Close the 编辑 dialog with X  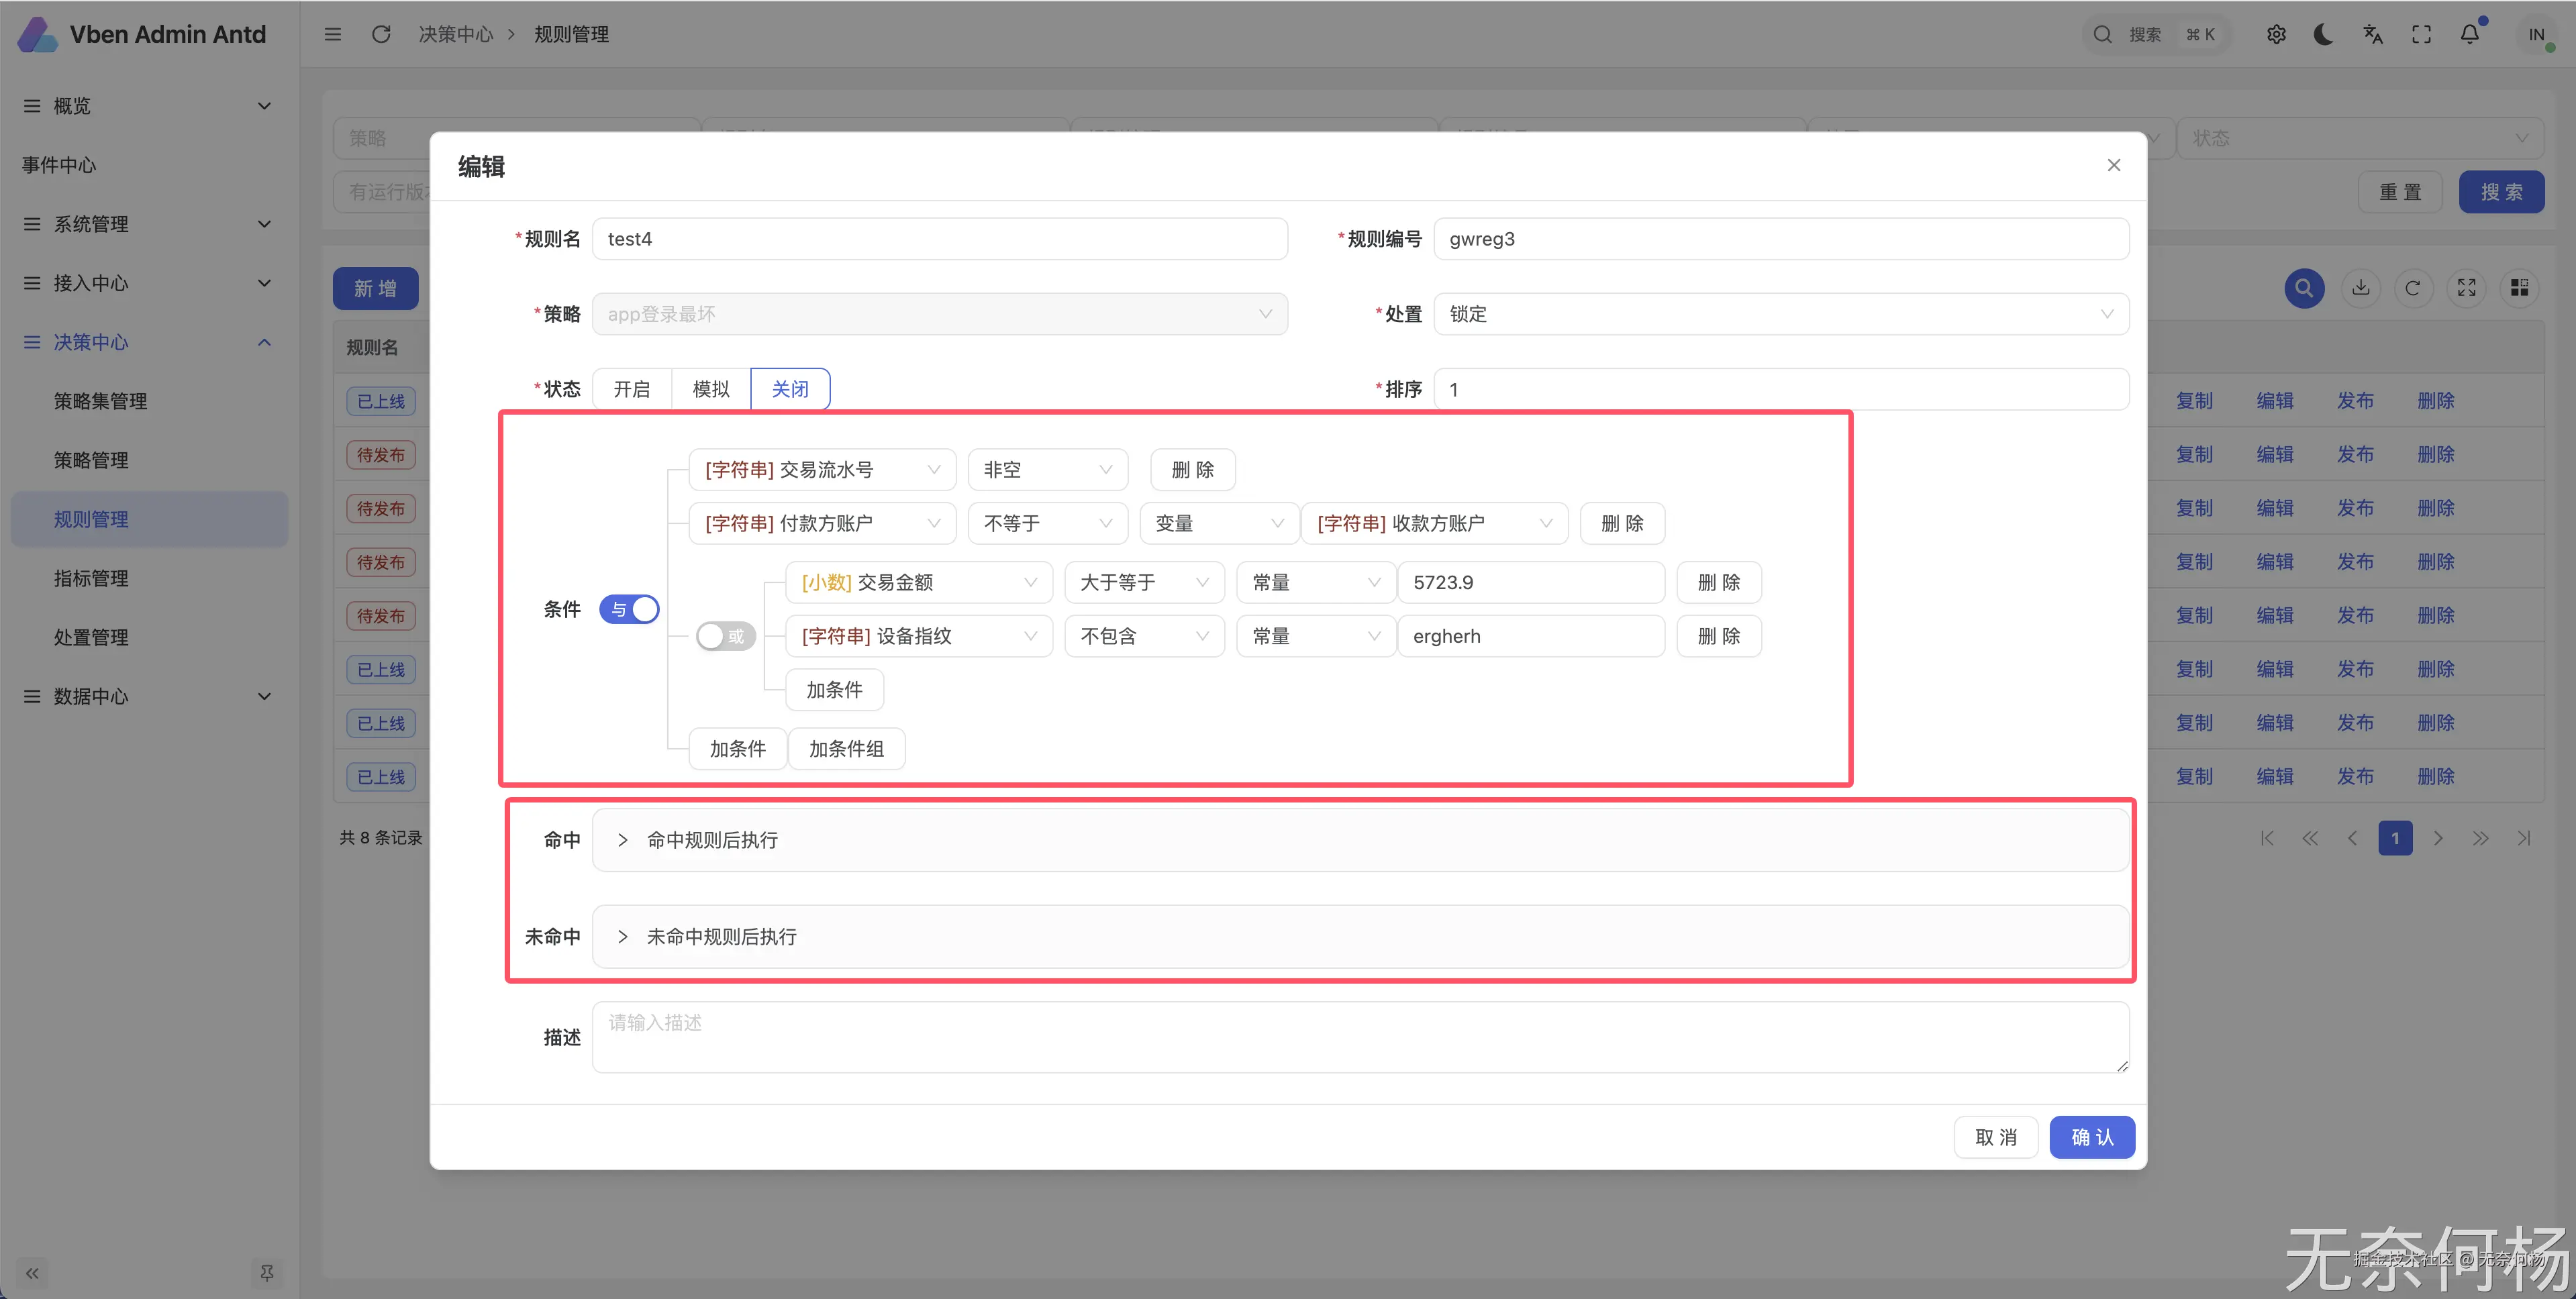[2113, 165]
